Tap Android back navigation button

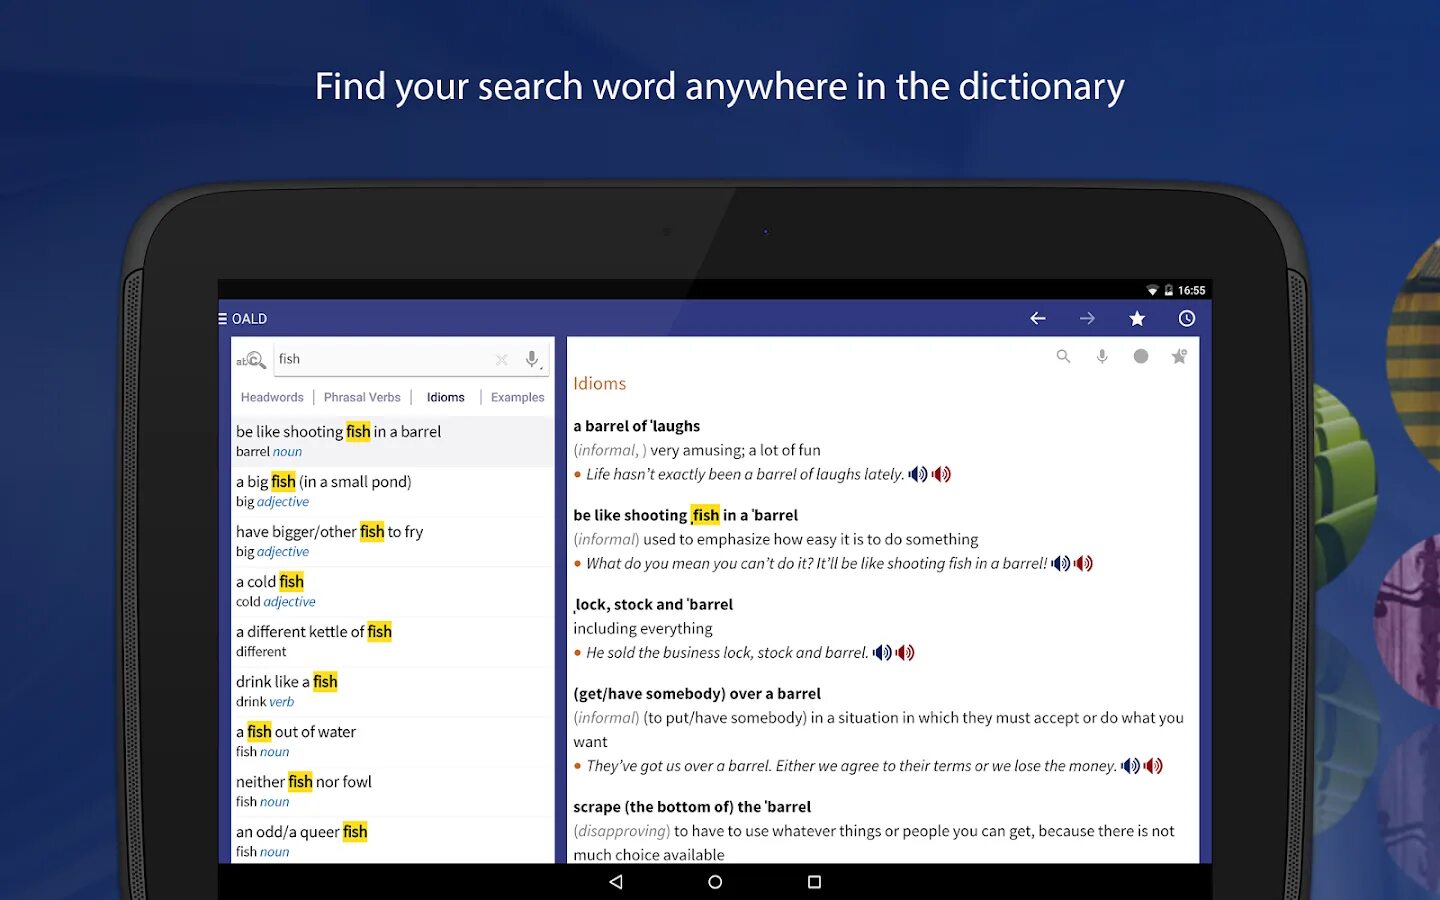616,882
